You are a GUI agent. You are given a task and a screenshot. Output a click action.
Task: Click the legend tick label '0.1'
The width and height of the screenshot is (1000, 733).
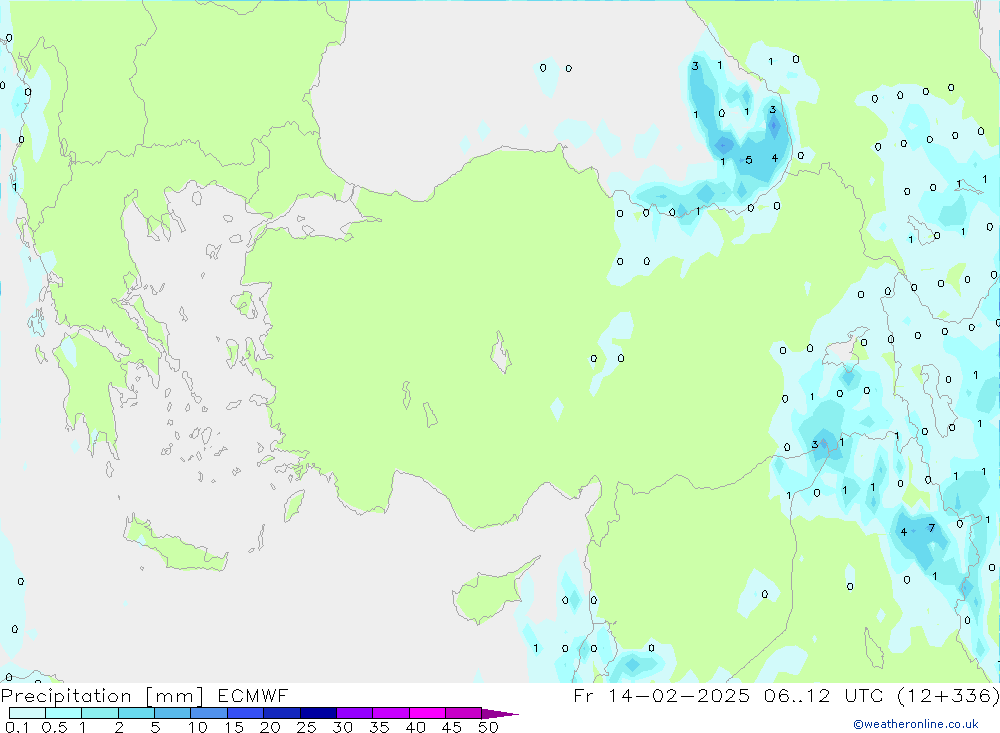(x=17, y=727)
